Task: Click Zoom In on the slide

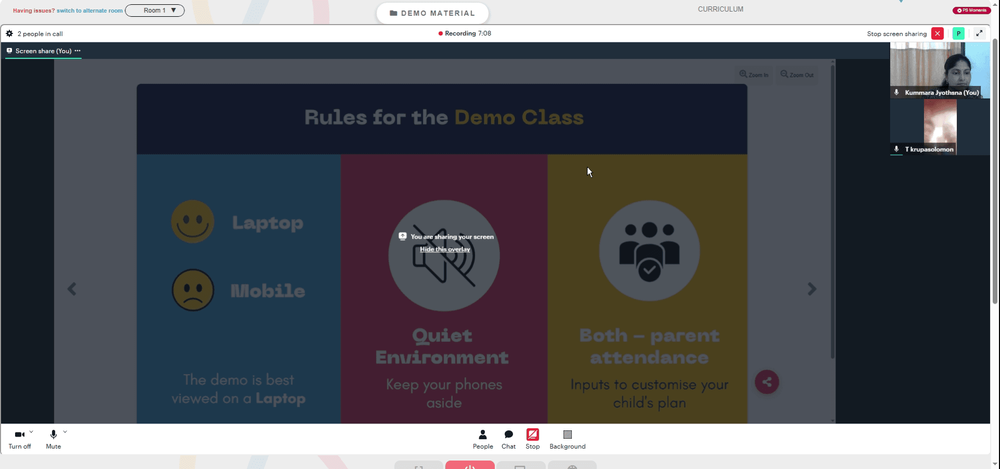Action: 753,75
